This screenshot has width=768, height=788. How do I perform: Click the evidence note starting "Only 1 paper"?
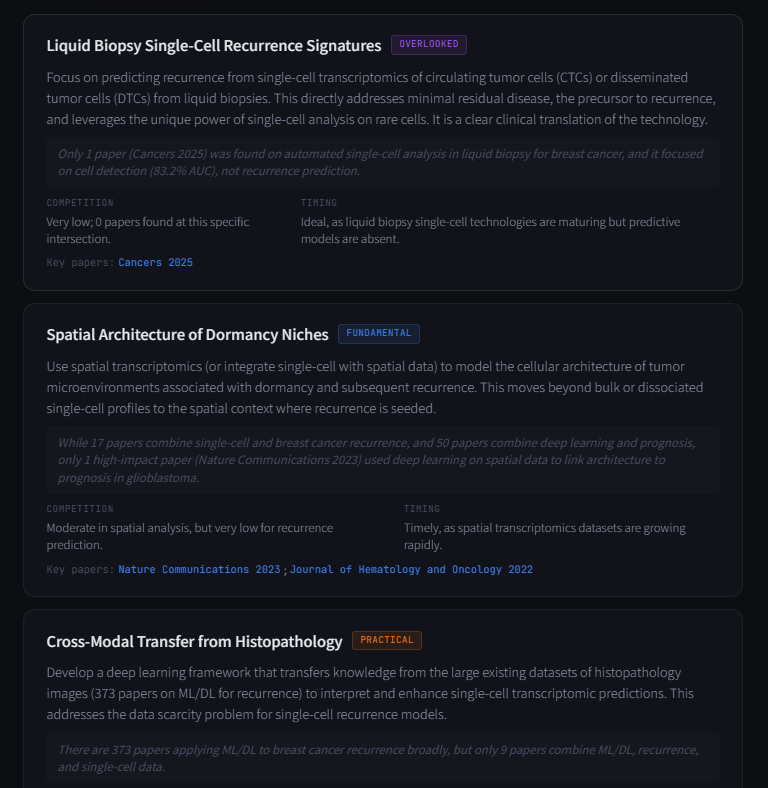[x=380, y=162]
